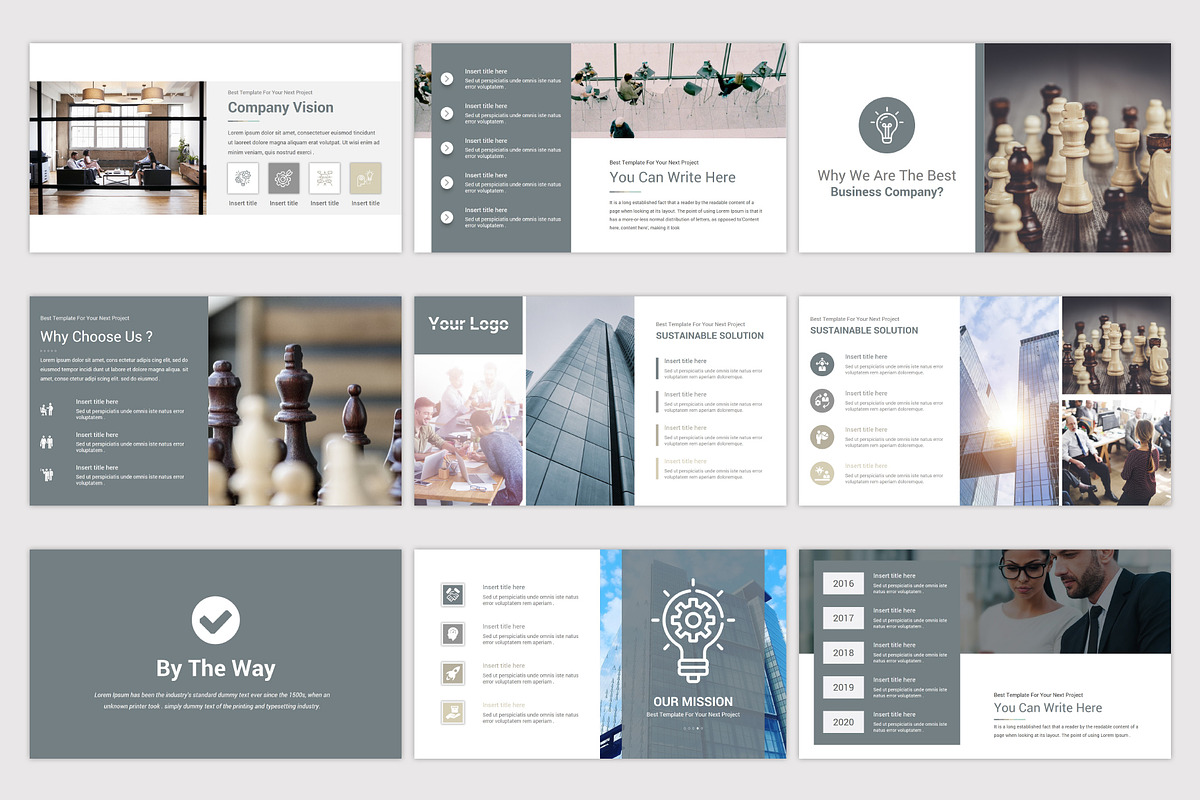1200x800 pixels.
Task: Click the Company Vision heading
Action: [281, 108]
